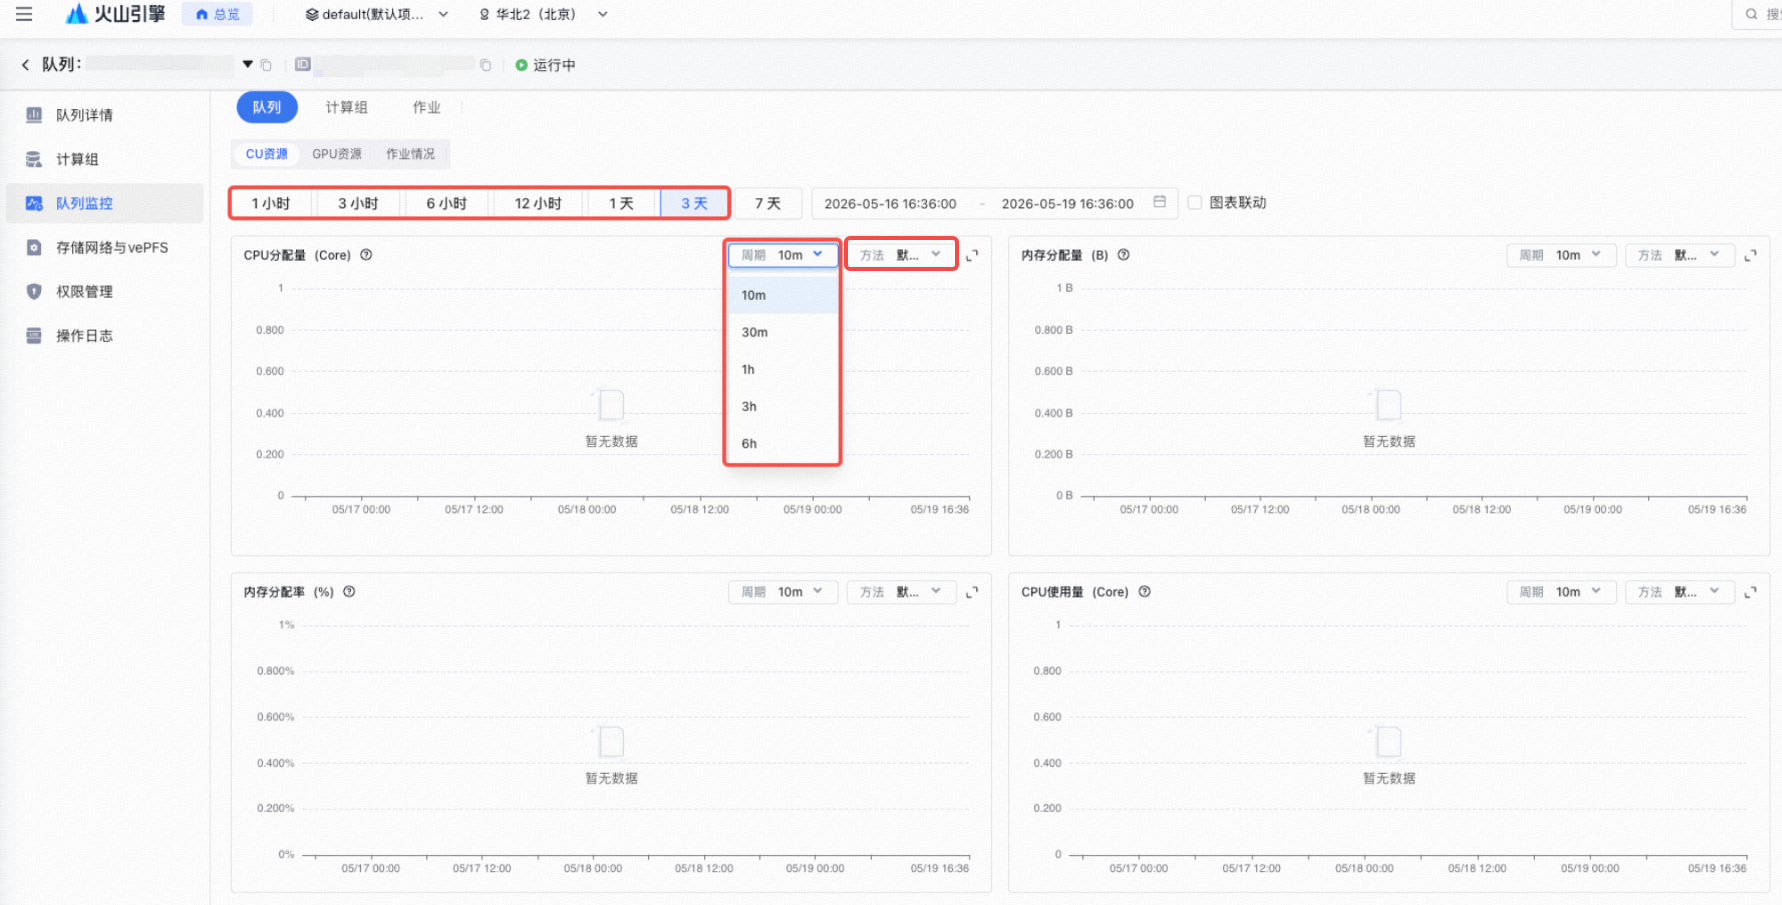Show help for CPU使用量 chart
The width and height of the screenshot is (1782, 905).
tap(1144, 592)
